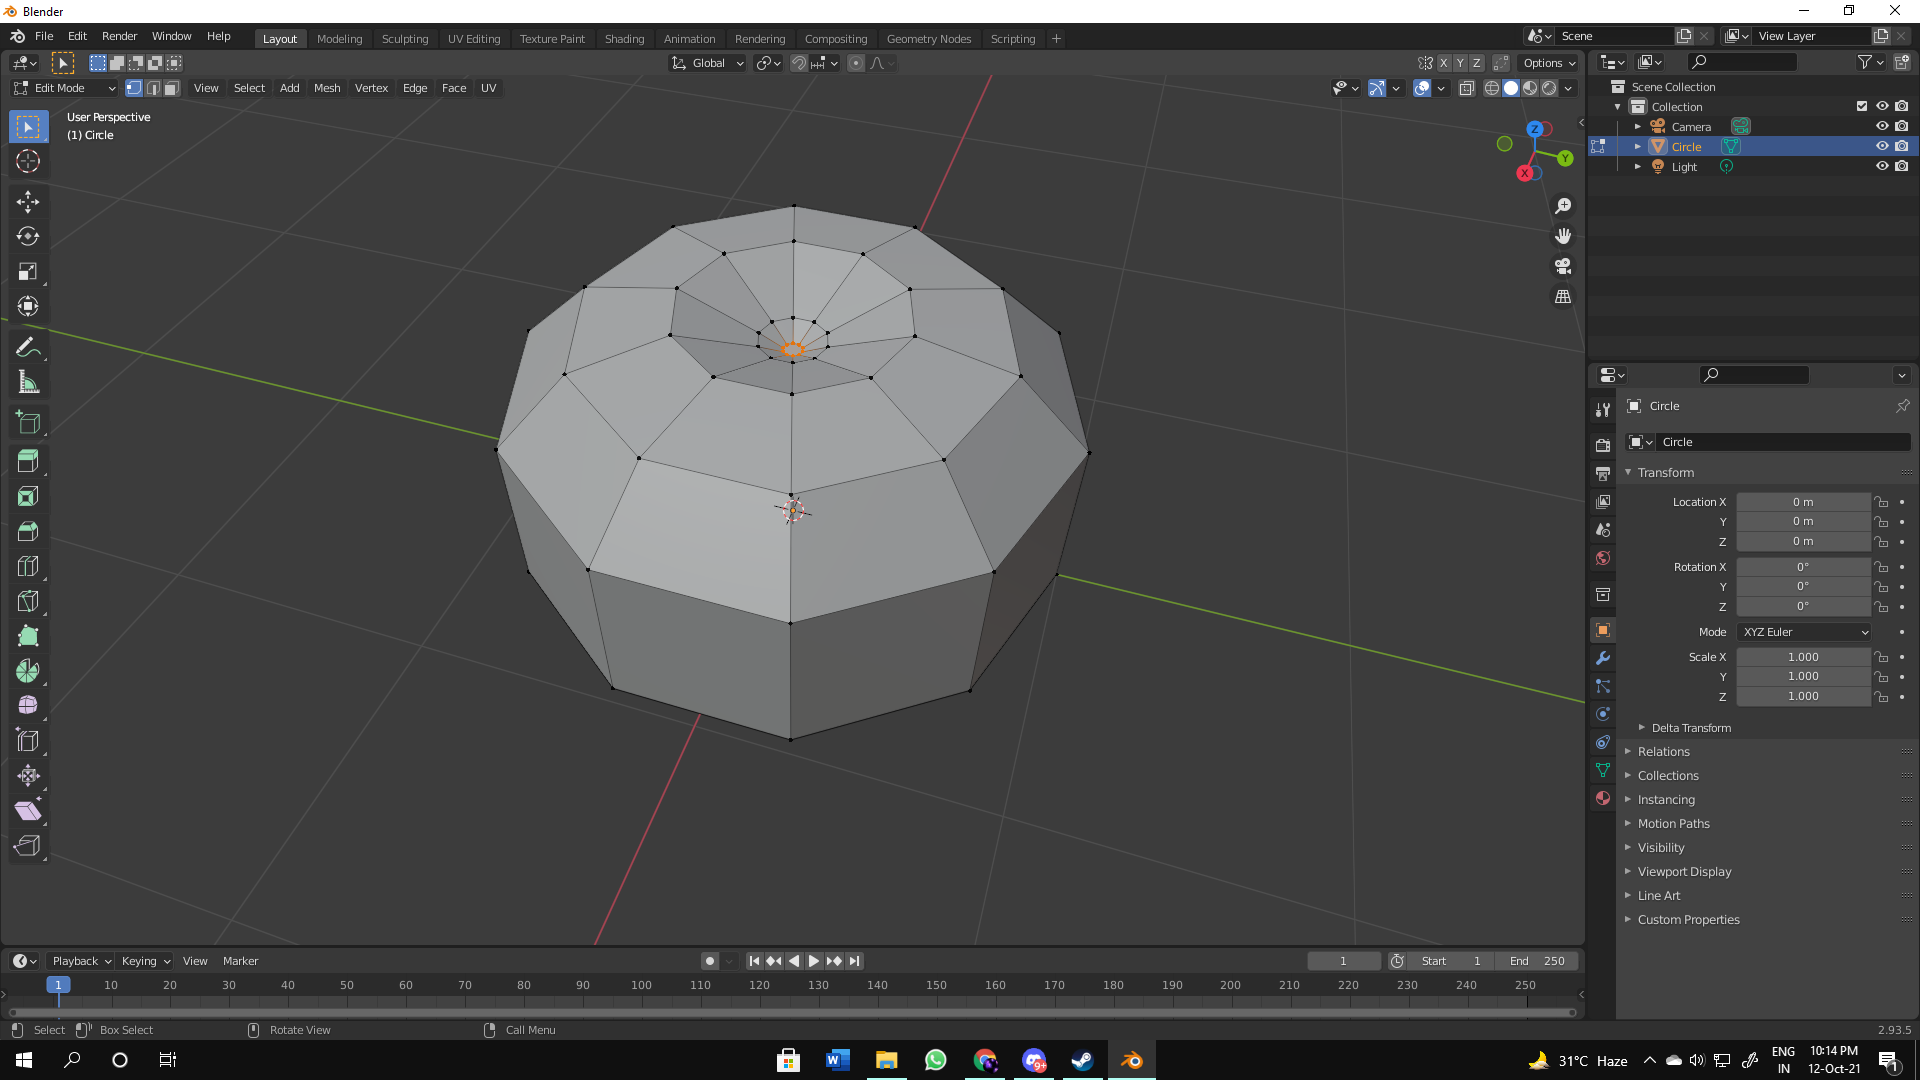Switch perspective/orthographic grid icon

click(x=1563, y=297)
